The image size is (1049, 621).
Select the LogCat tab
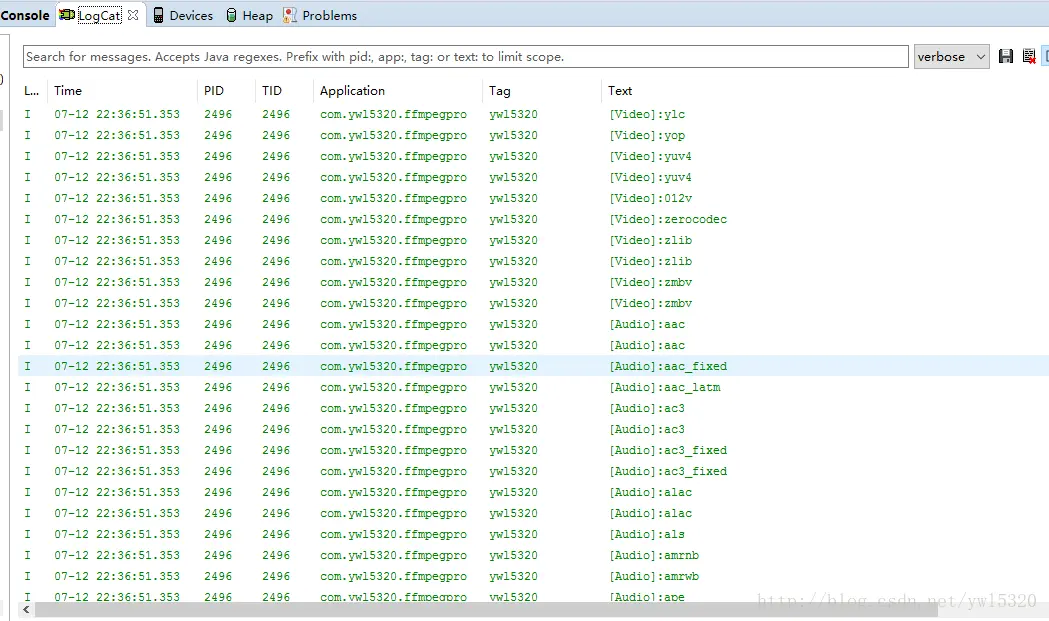pos(100,15)
